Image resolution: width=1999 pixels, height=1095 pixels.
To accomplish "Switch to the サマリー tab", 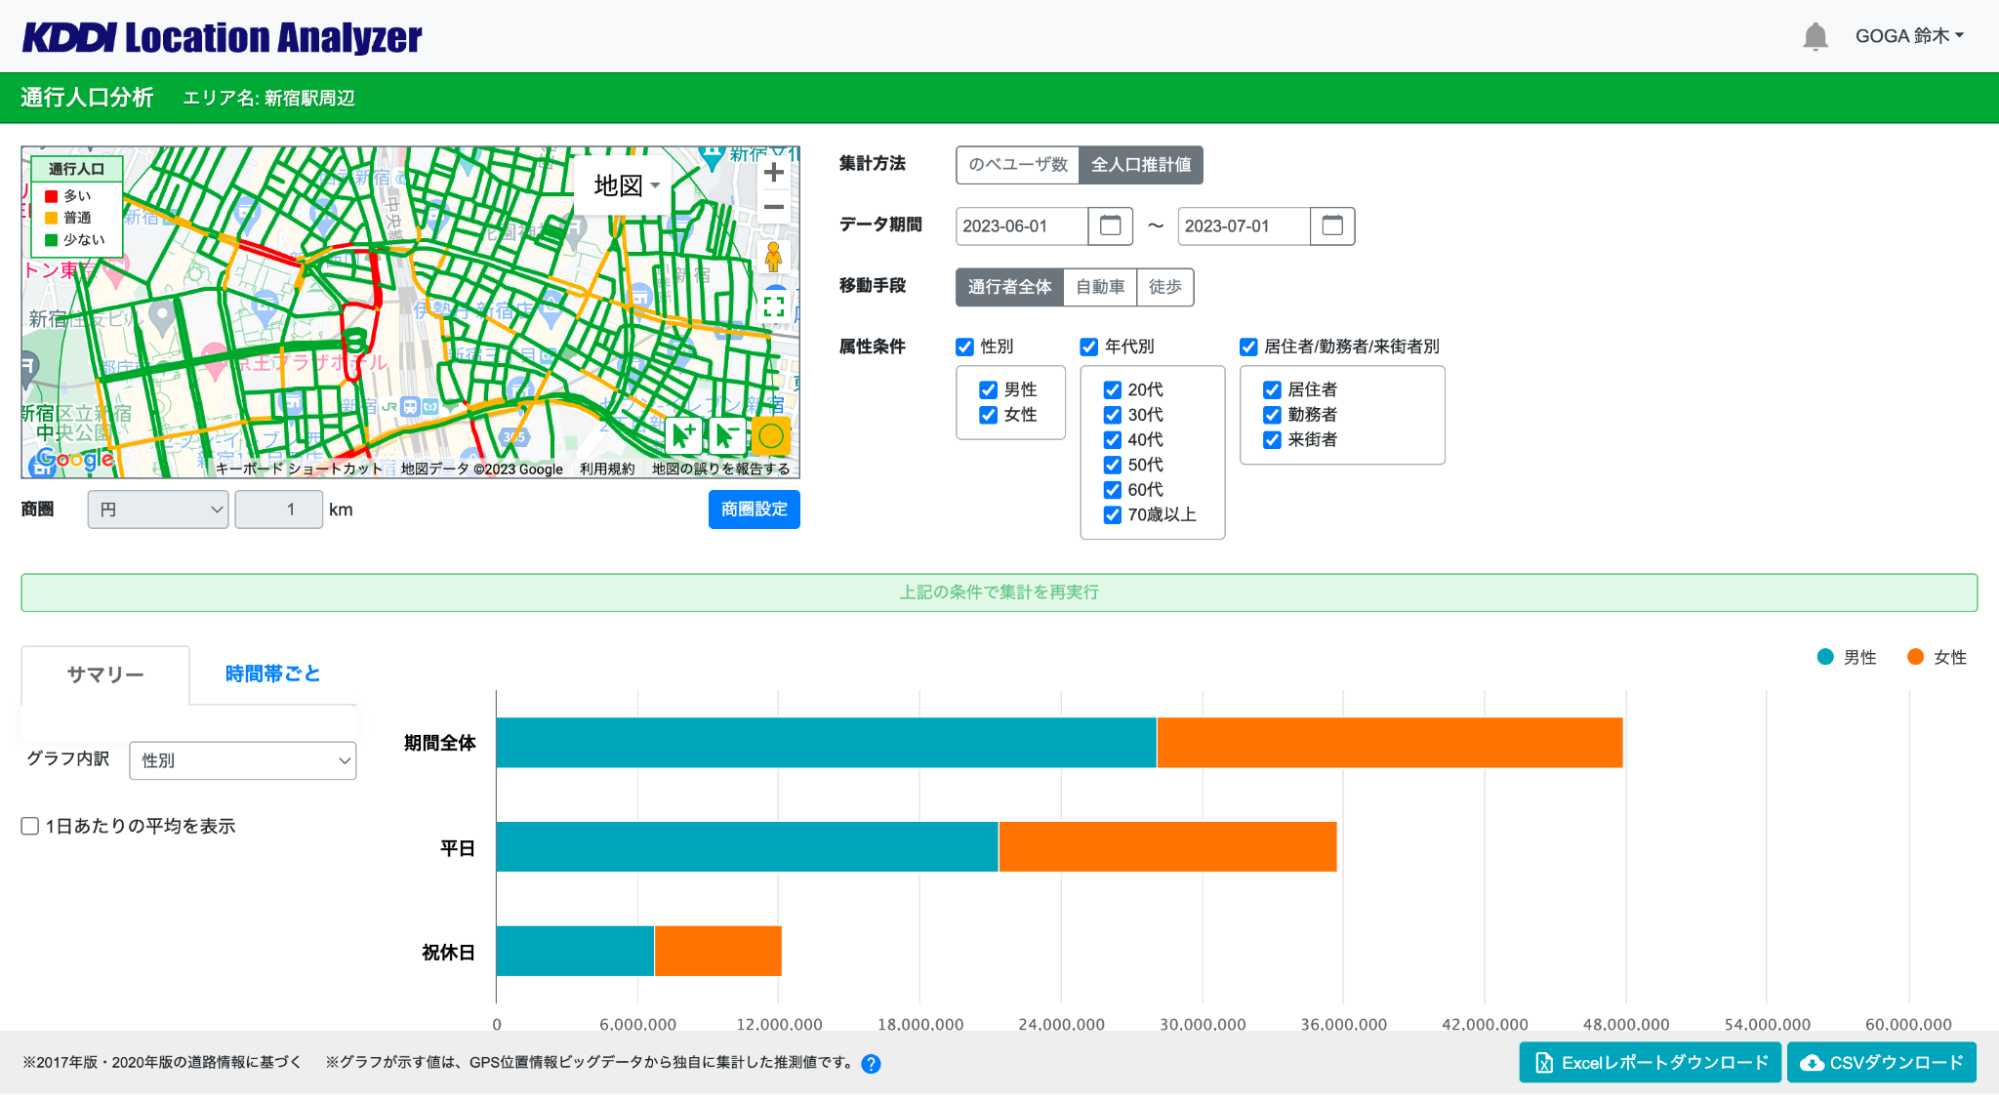I will point(105,675).
